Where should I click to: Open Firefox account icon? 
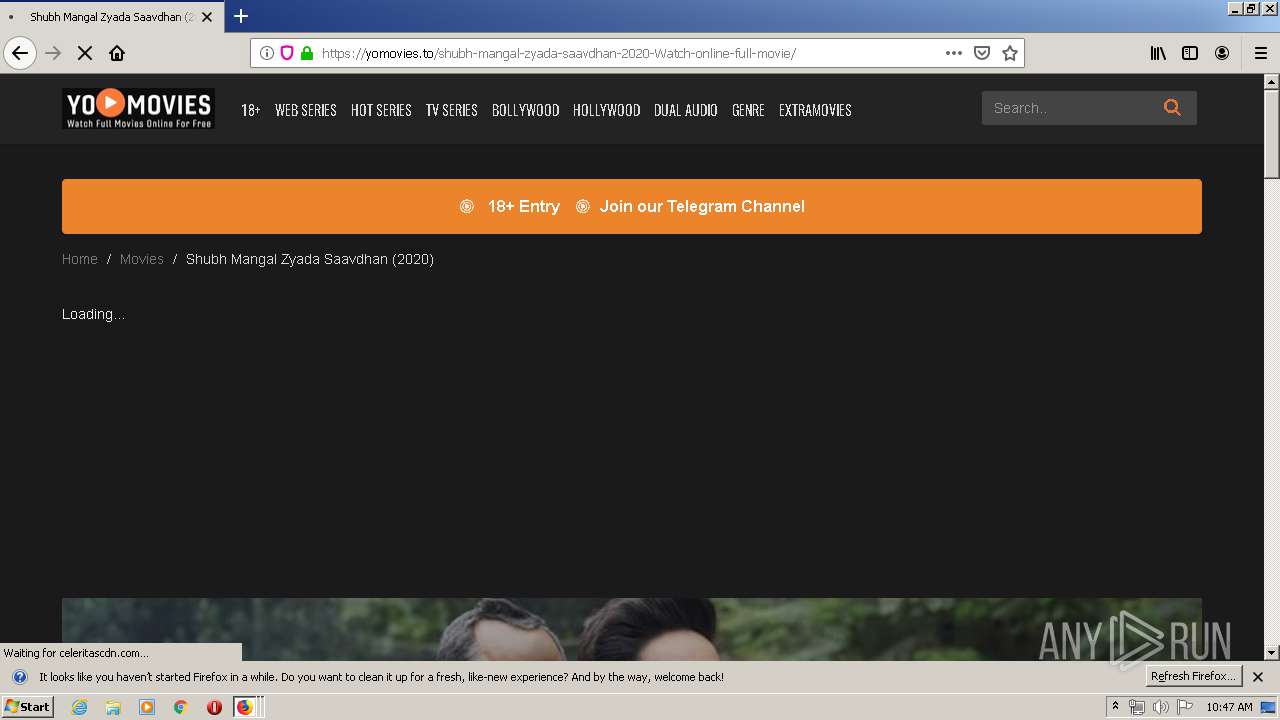tap(1222, 53)
